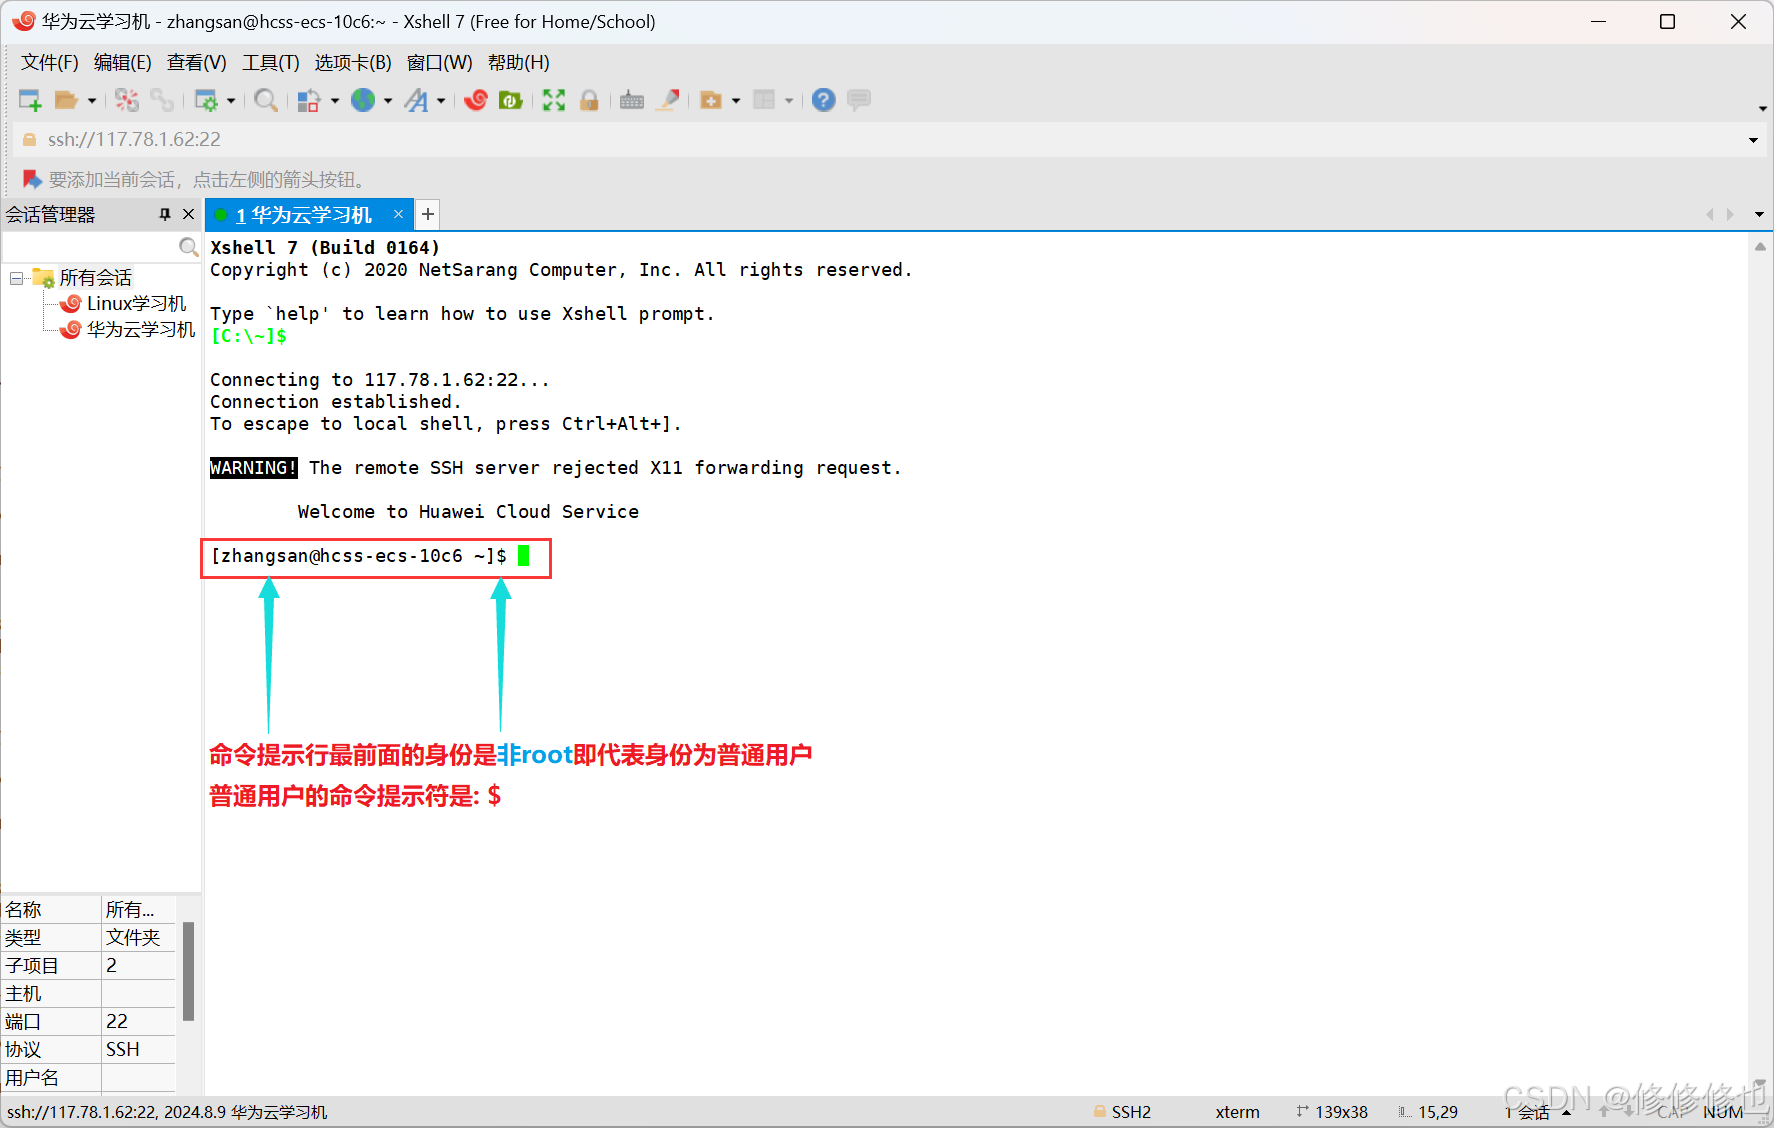Click the 文件夹 value in properties
This screenshot has height=1128, width=1774.
(138, 938)
